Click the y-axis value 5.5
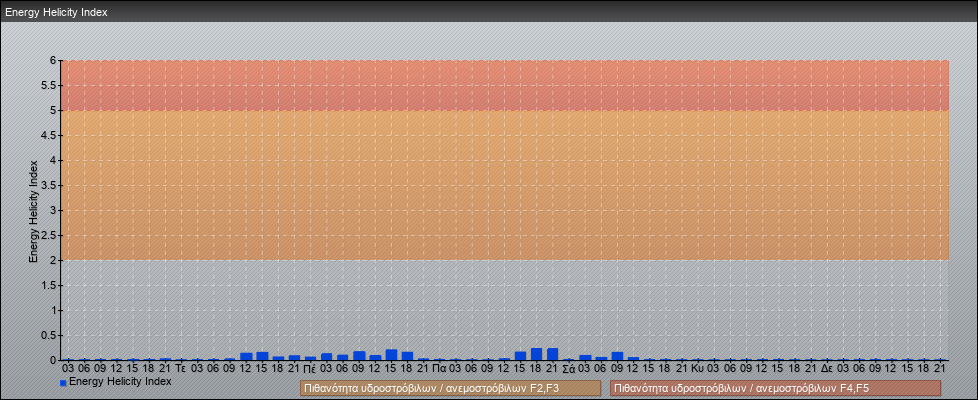Screen dimensions: 978x400 click(x=50, y=85)
